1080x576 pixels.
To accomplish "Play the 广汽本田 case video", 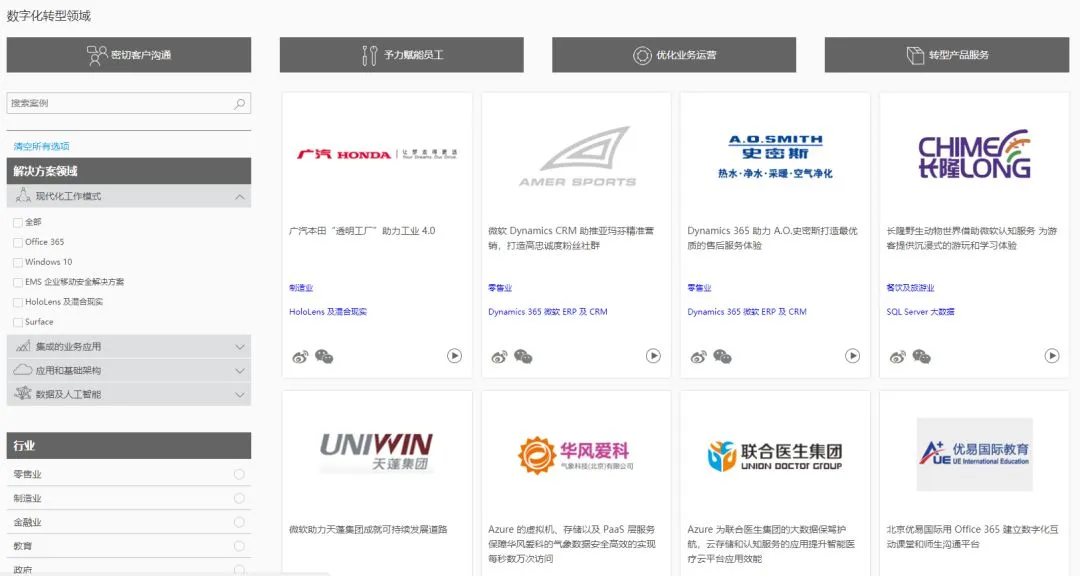I will [455, 356].
